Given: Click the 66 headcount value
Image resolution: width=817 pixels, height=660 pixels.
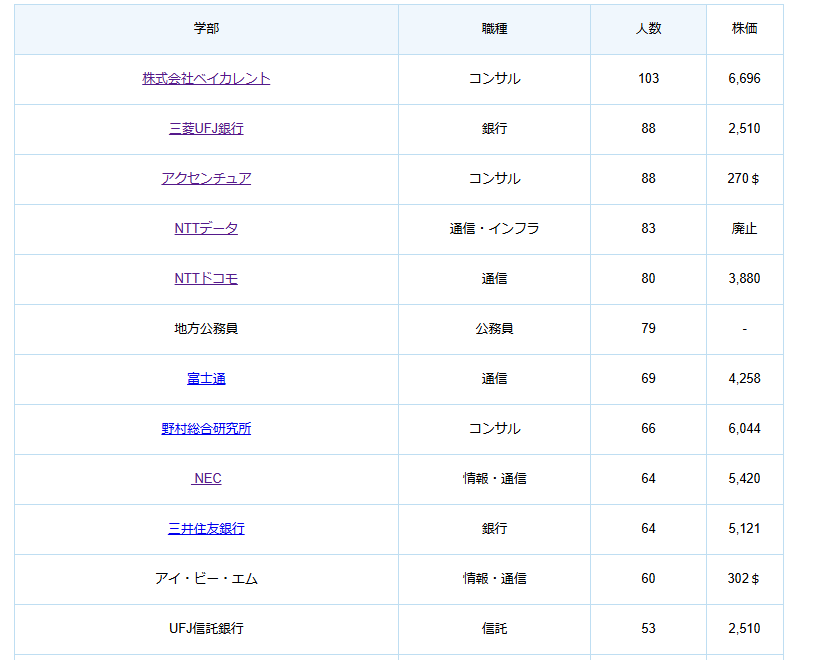Looking at the screenshot, I should 648,429.
